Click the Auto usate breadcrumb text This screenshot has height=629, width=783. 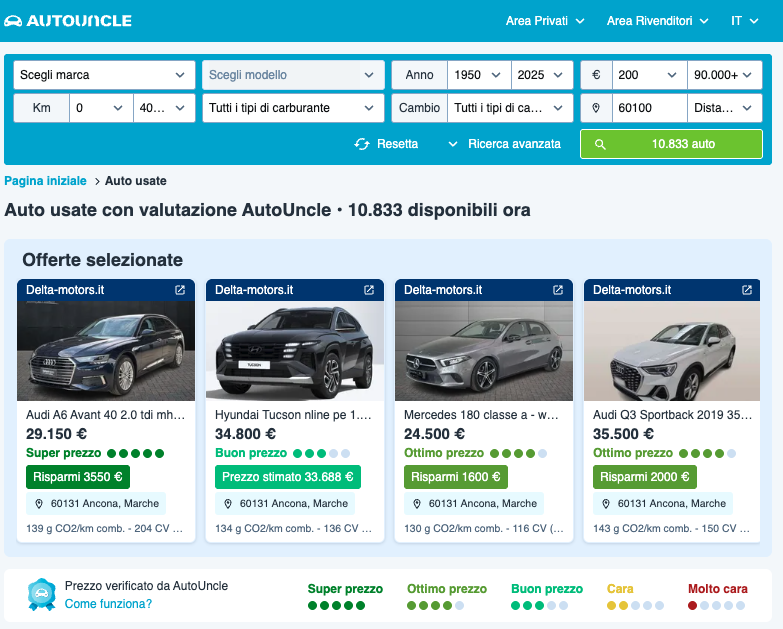click(x=136, y=181)
